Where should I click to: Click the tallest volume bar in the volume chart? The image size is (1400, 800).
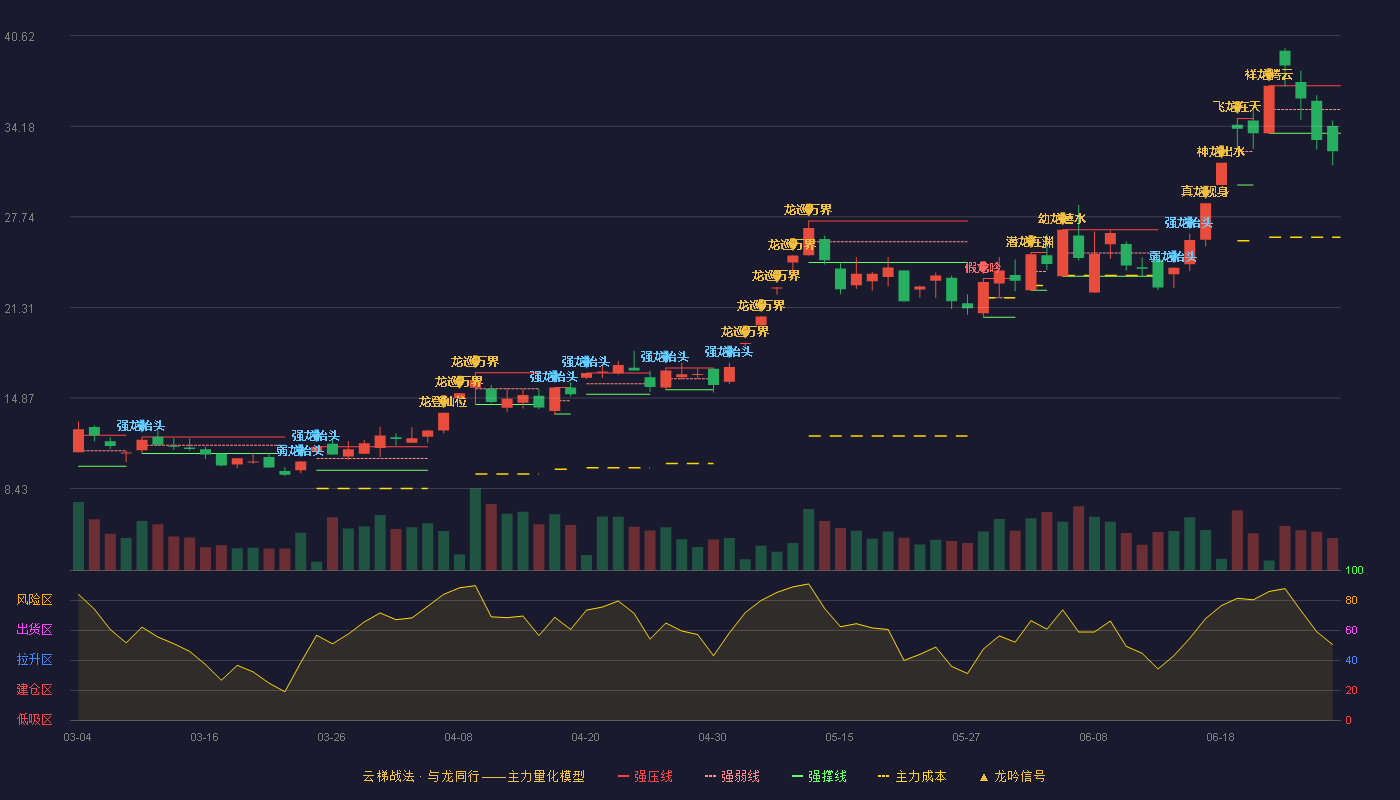[475, 530]
